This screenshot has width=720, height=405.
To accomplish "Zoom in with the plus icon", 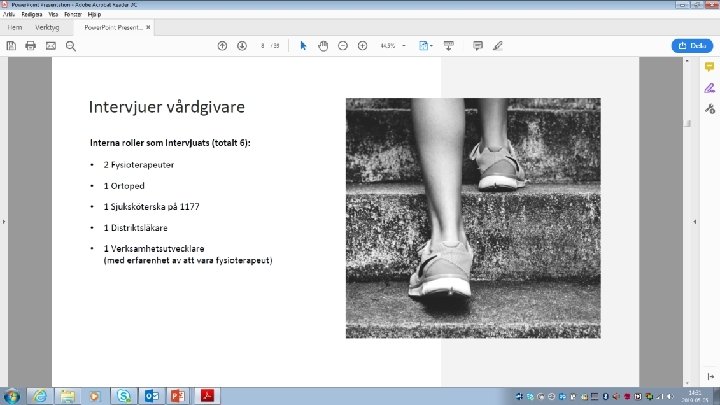I will coord(363,46).
